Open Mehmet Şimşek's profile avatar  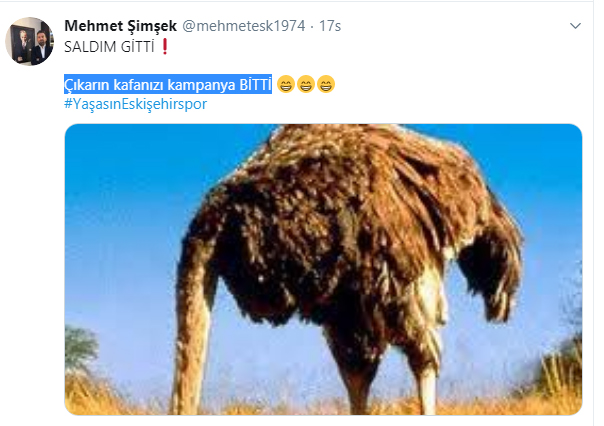(29, 41)
